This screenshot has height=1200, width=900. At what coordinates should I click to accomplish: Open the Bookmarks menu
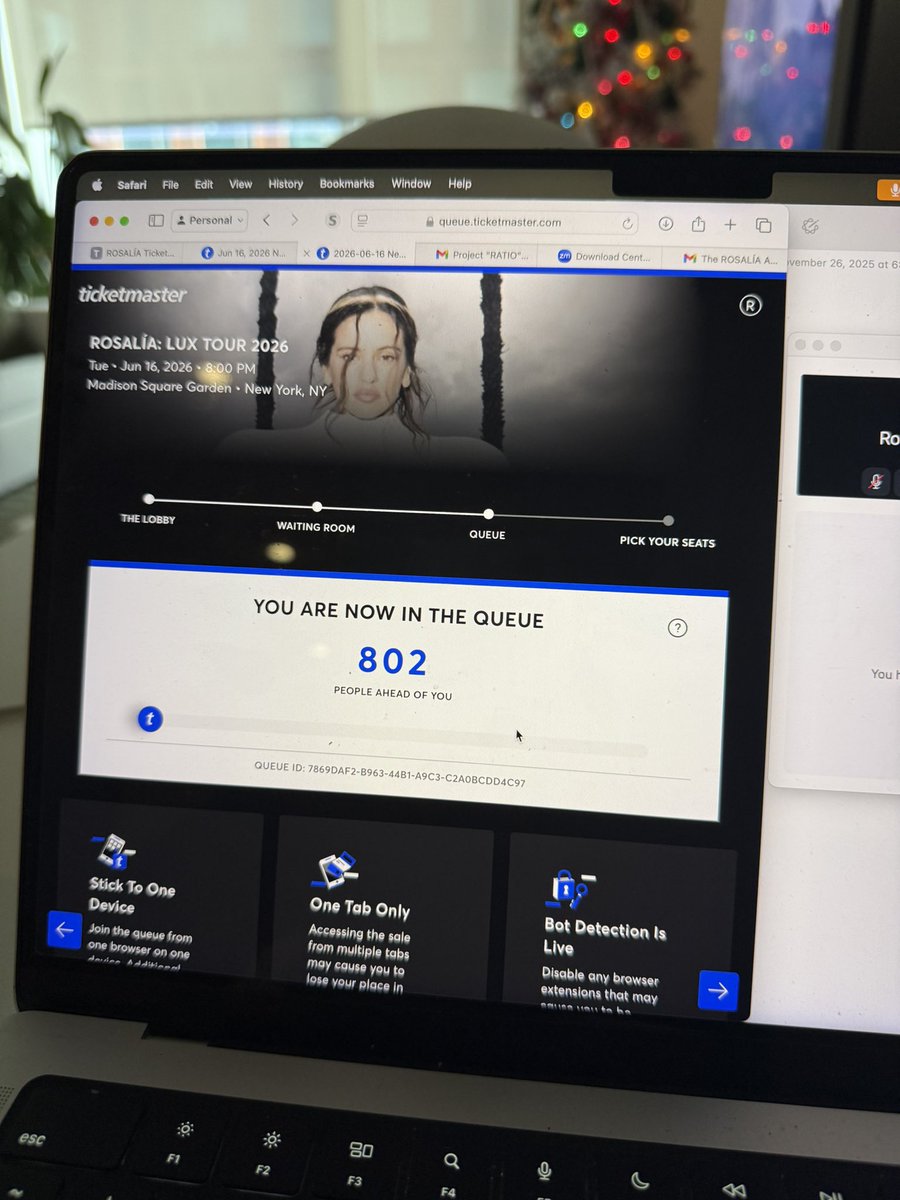tap(347, 184)
